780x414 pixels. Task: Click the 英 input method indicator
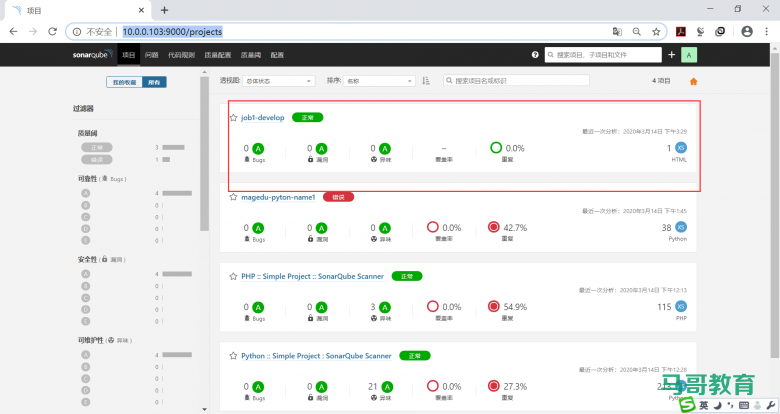pyautogui.click(x=703, y=405)
